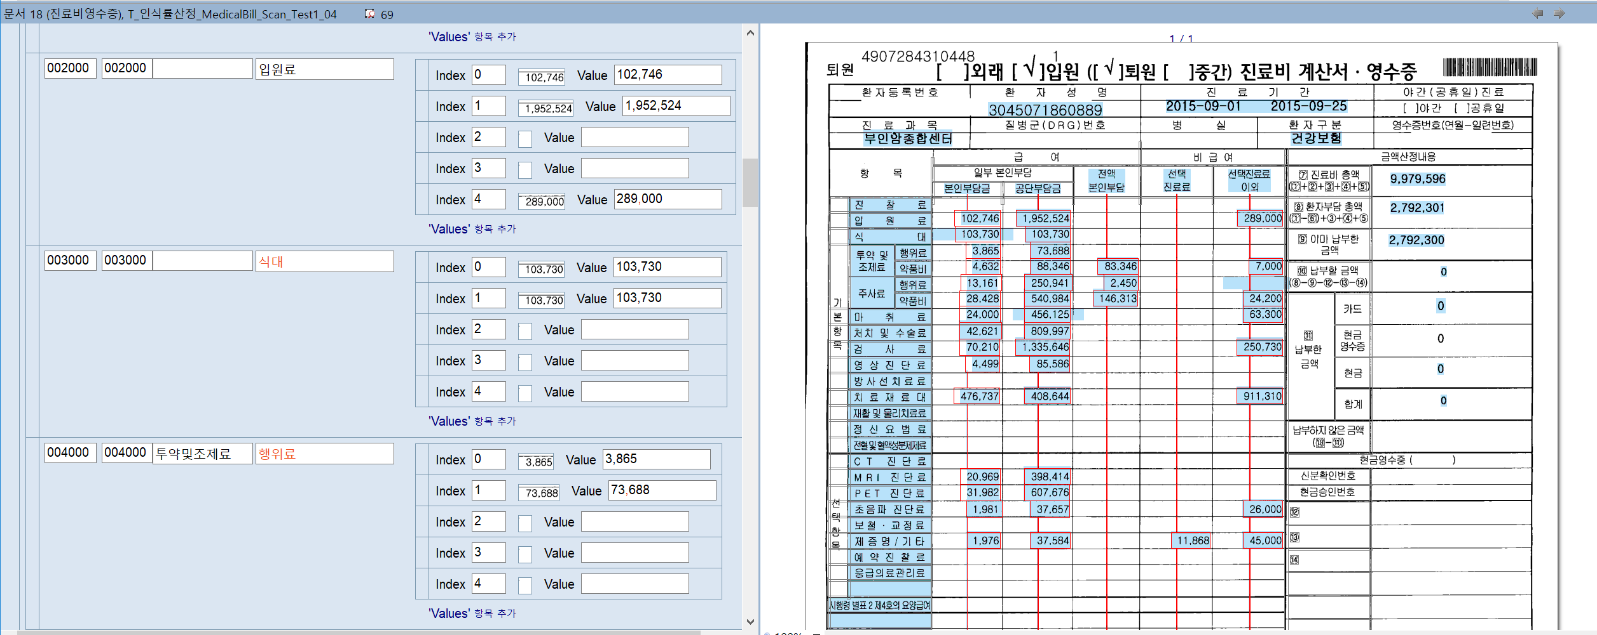Focus the Value field containing 102,746

point(668,75)
